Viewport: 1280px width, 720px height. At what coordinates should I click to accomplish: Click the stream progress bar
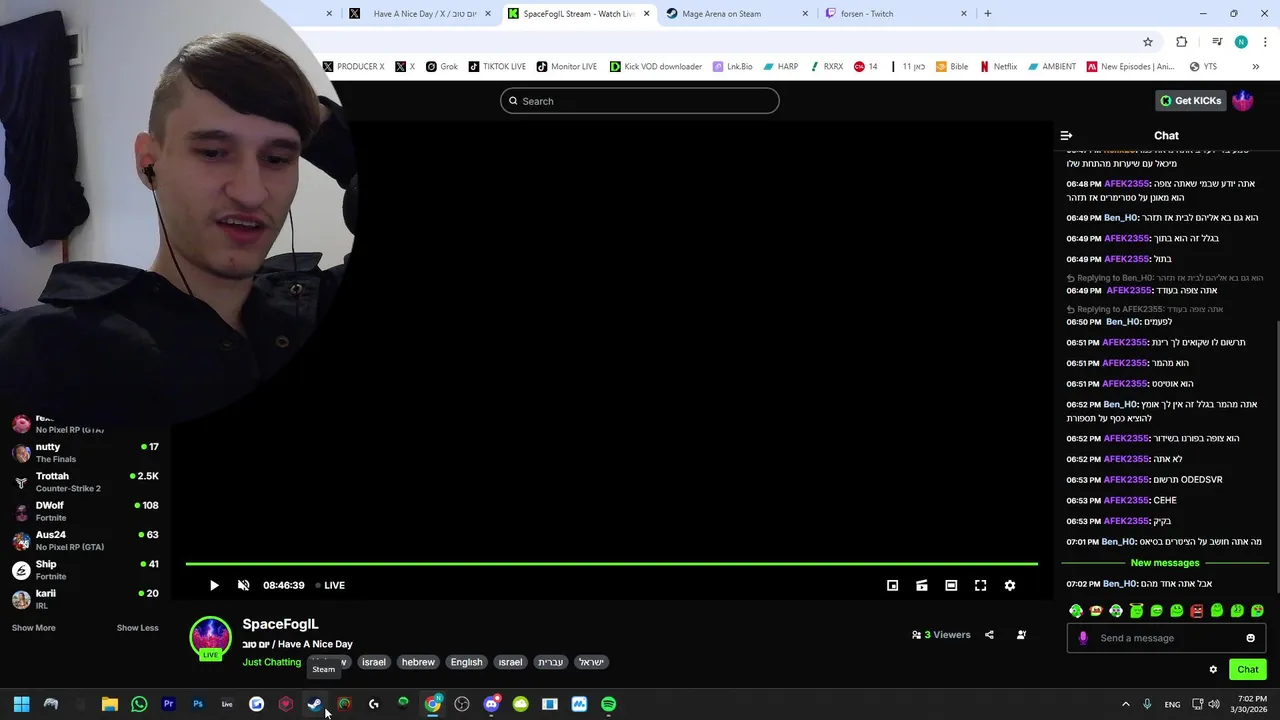coord(611,564)
